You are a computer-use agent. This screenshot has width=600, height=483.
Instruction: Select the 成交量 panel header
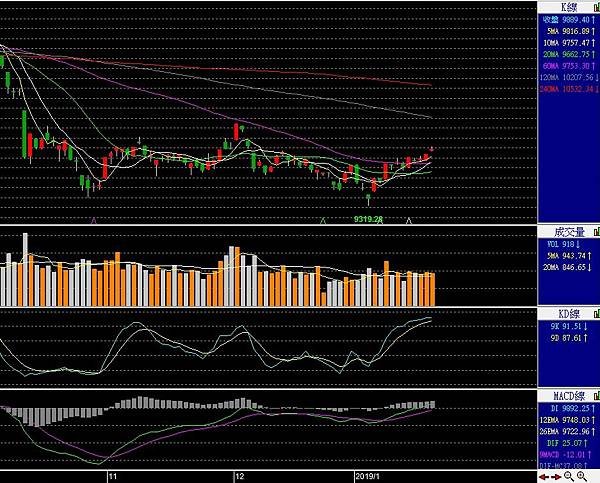569,232
